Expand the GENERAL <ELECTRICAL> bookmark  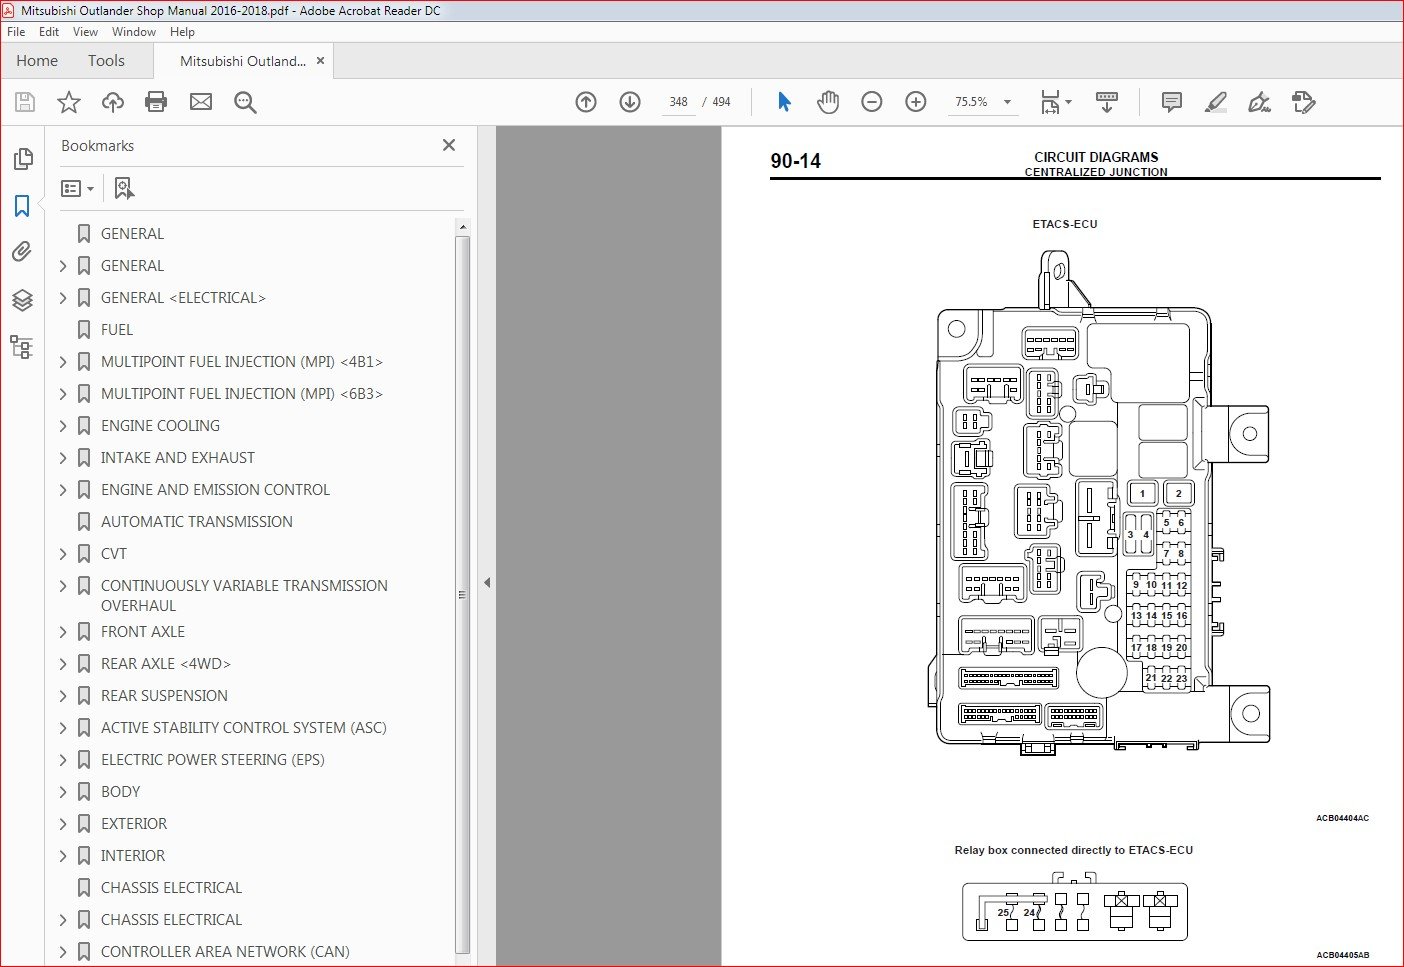pos(63,298)
